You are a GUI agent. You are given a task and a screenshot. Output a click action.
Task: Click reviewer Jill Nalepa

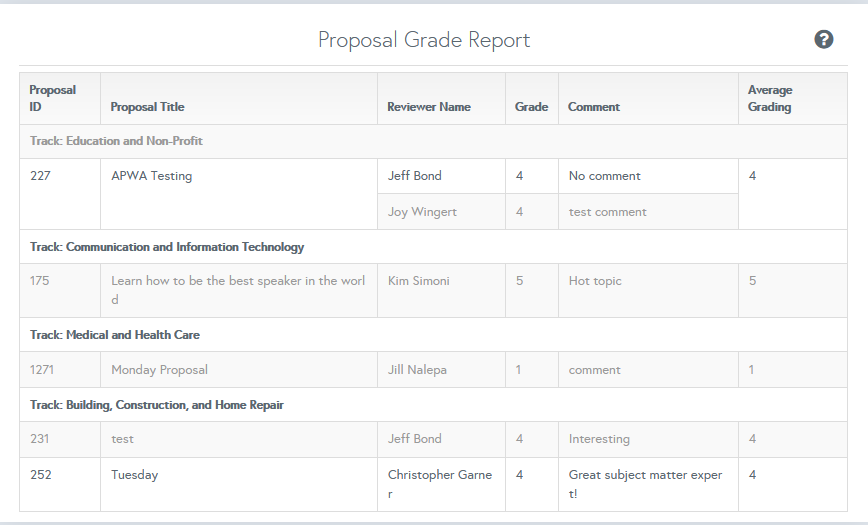417,370
